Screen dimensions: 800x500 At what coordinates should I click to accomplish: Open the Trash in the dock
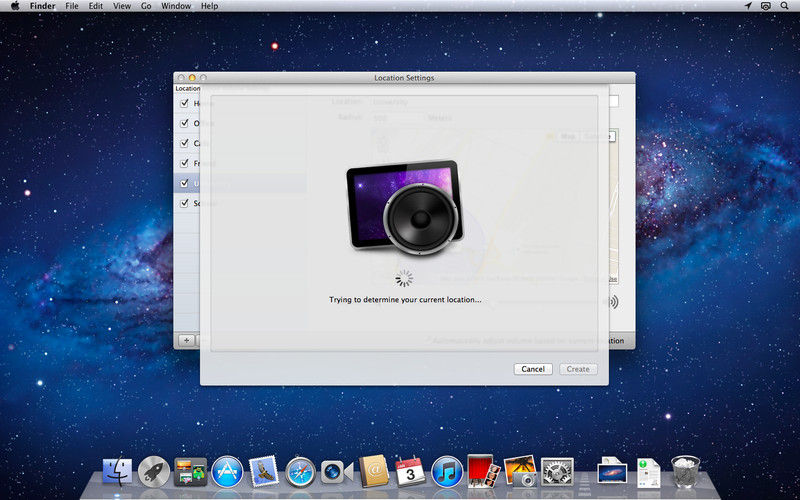point(685,471)
